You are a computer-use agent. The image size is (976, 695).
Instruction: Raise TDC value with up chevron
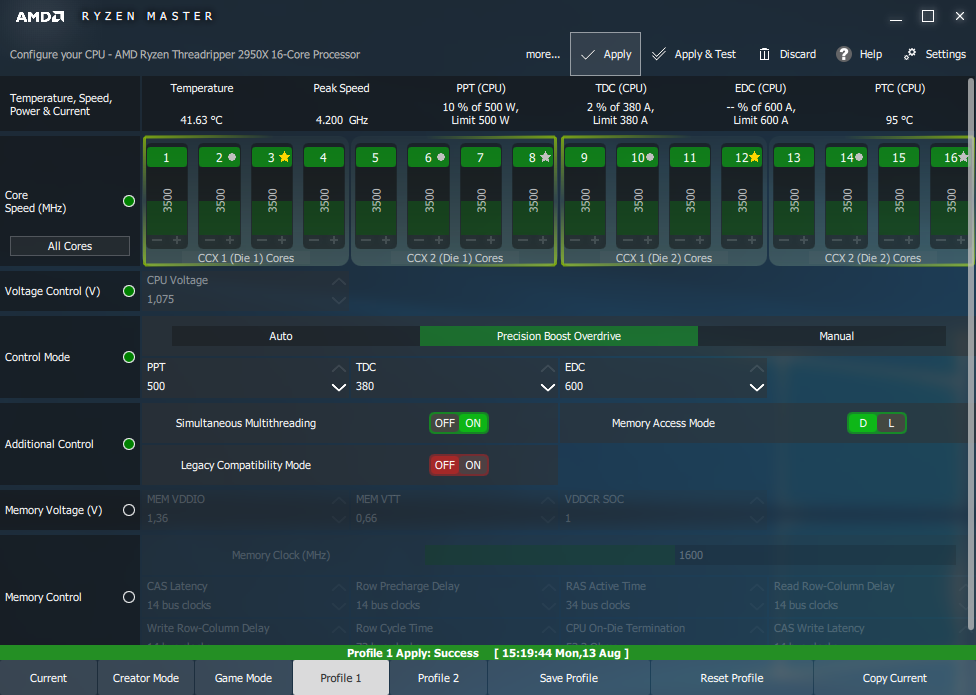548,368
